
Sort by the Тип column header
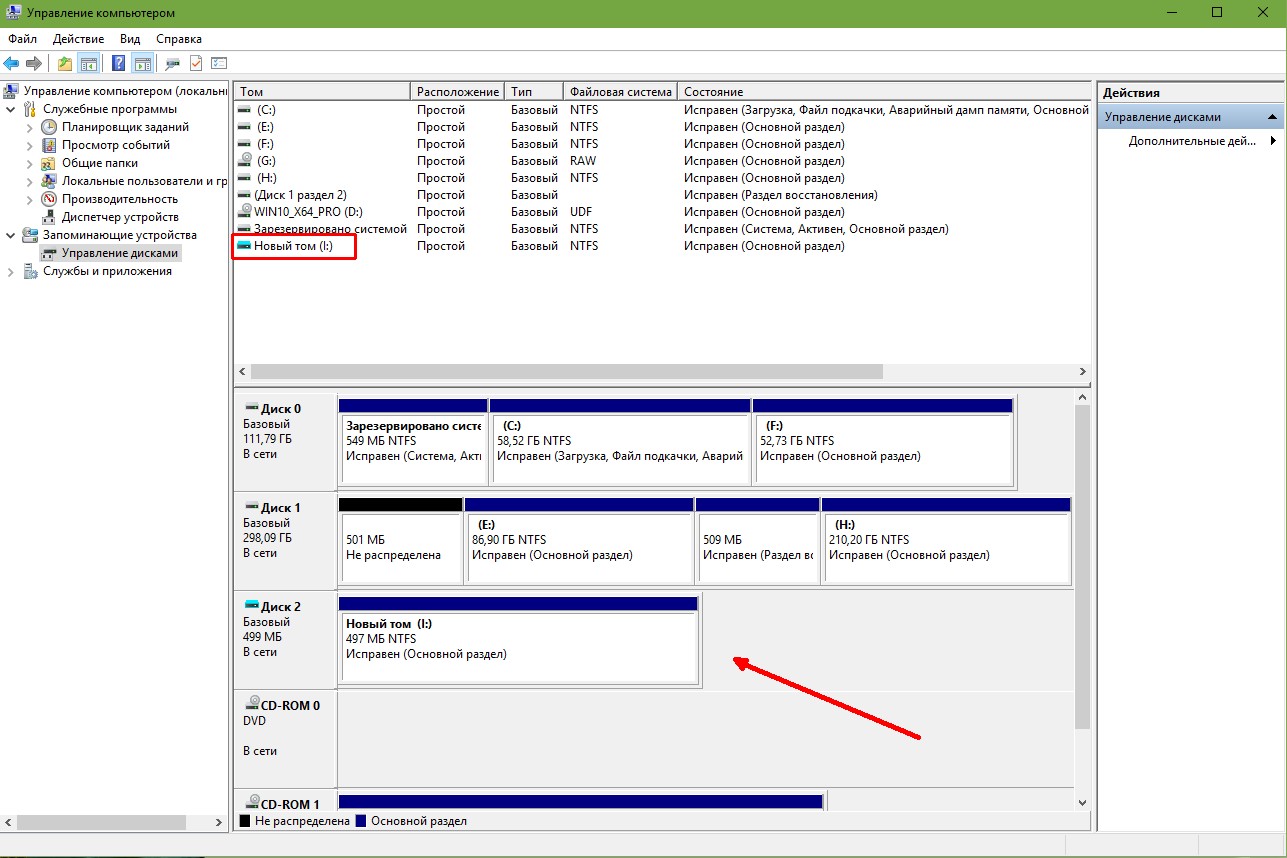point(534,92)
